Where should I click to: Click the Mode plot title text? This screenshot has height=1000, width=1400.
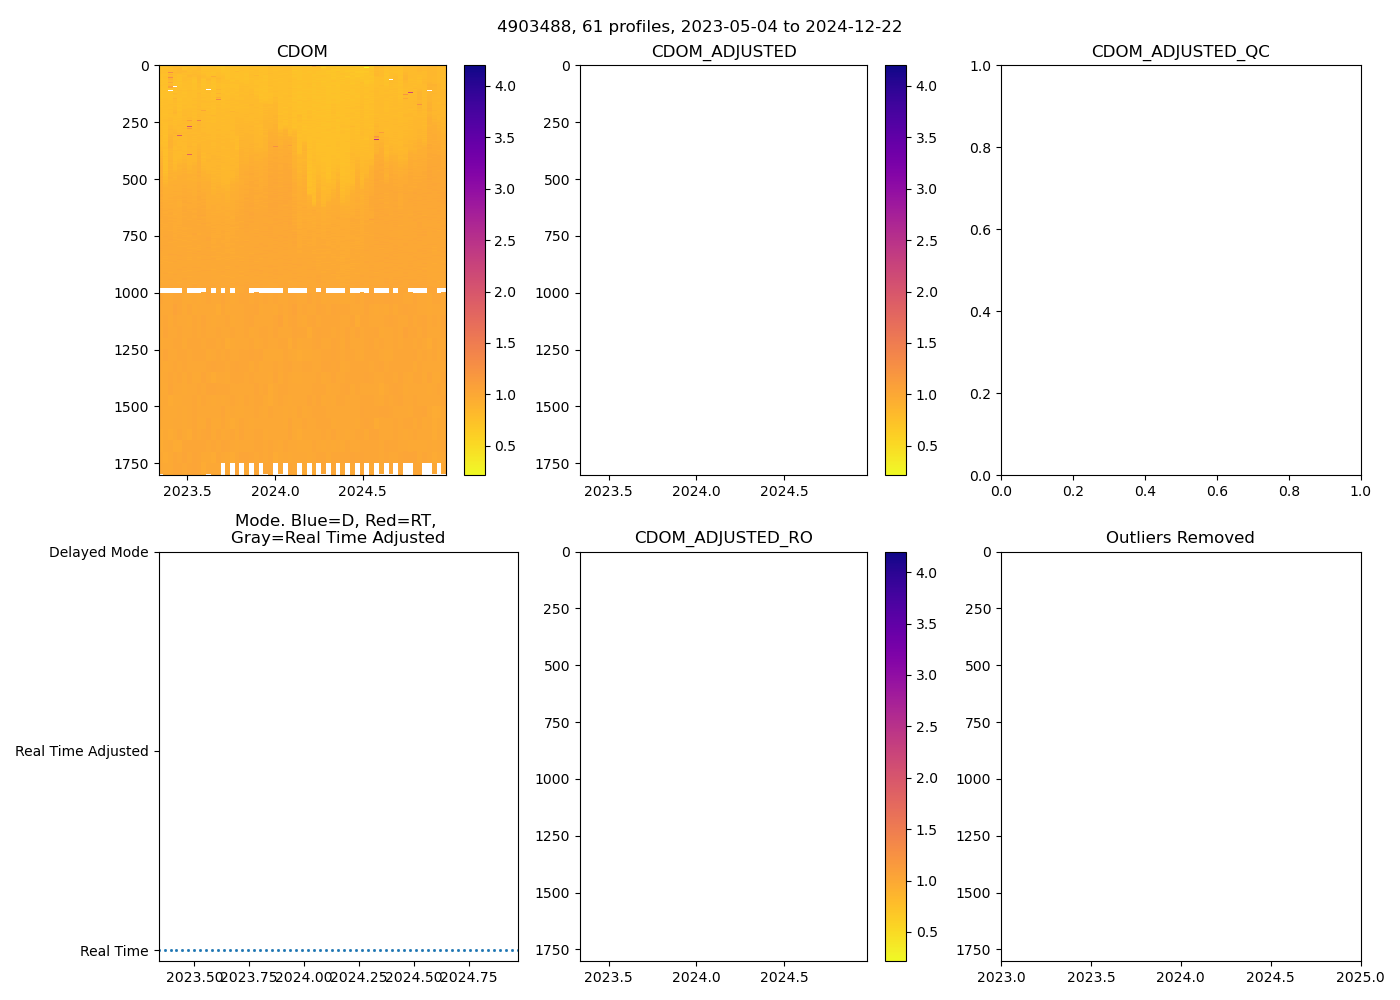pyautogui.click(x=337, y=529)
